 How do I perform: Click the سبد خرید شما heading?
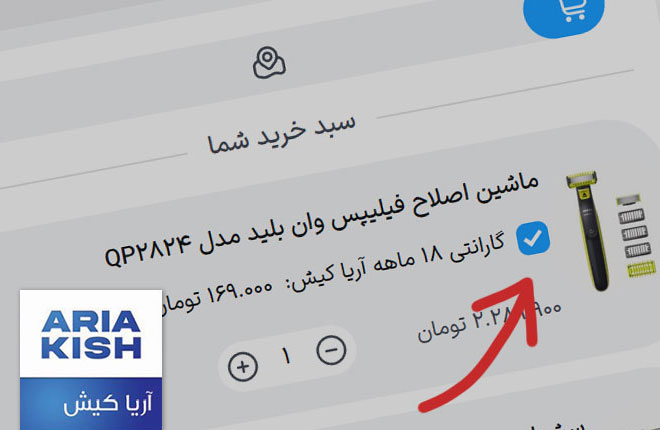(282, 133)
